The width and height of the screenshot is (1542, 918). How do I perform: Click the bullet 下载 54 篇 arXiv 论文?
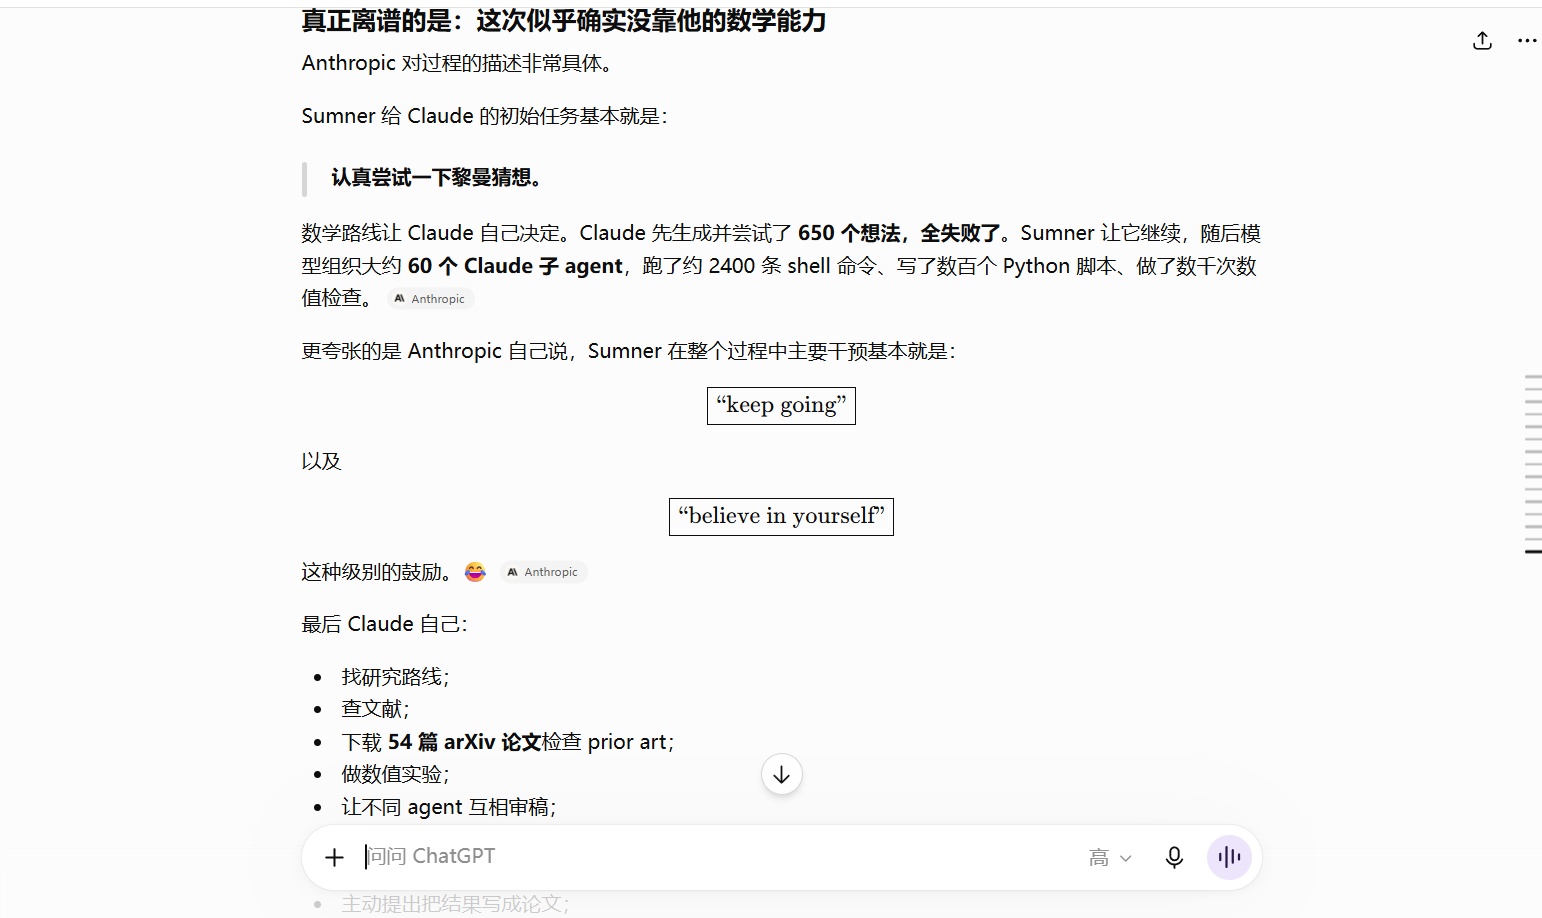point(507,742)
